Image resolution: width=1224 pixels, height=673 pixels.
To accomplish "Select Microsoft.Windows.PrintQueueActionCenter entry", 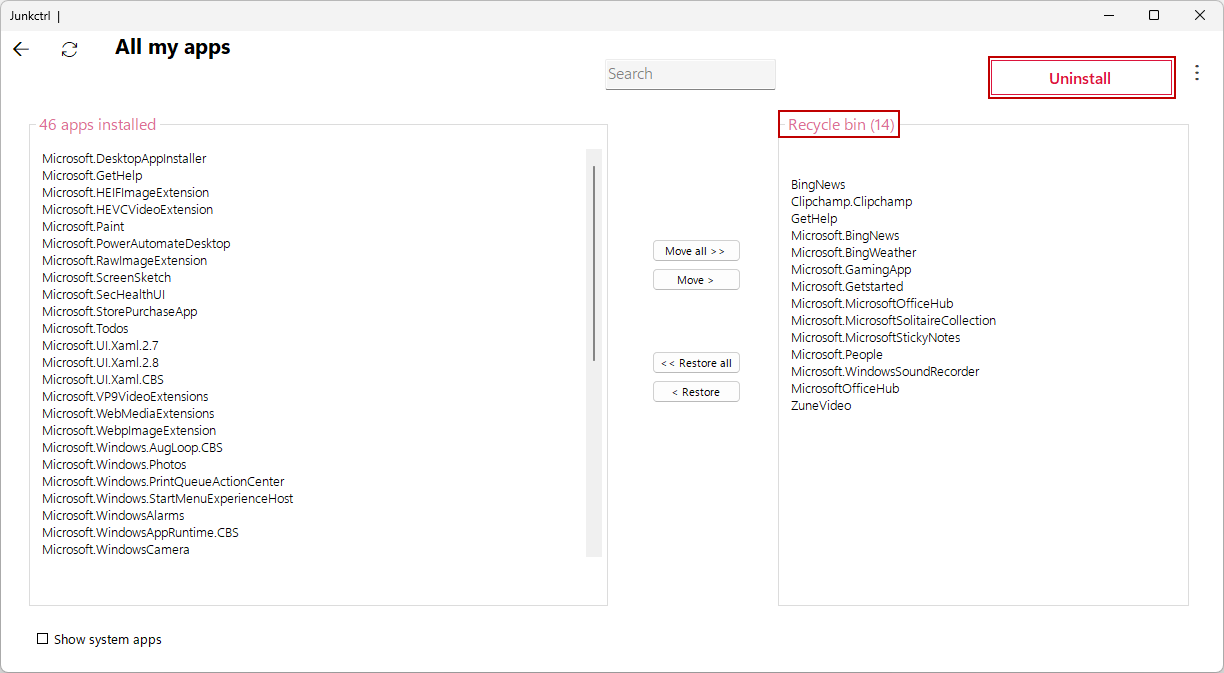I will coord(163,482).
